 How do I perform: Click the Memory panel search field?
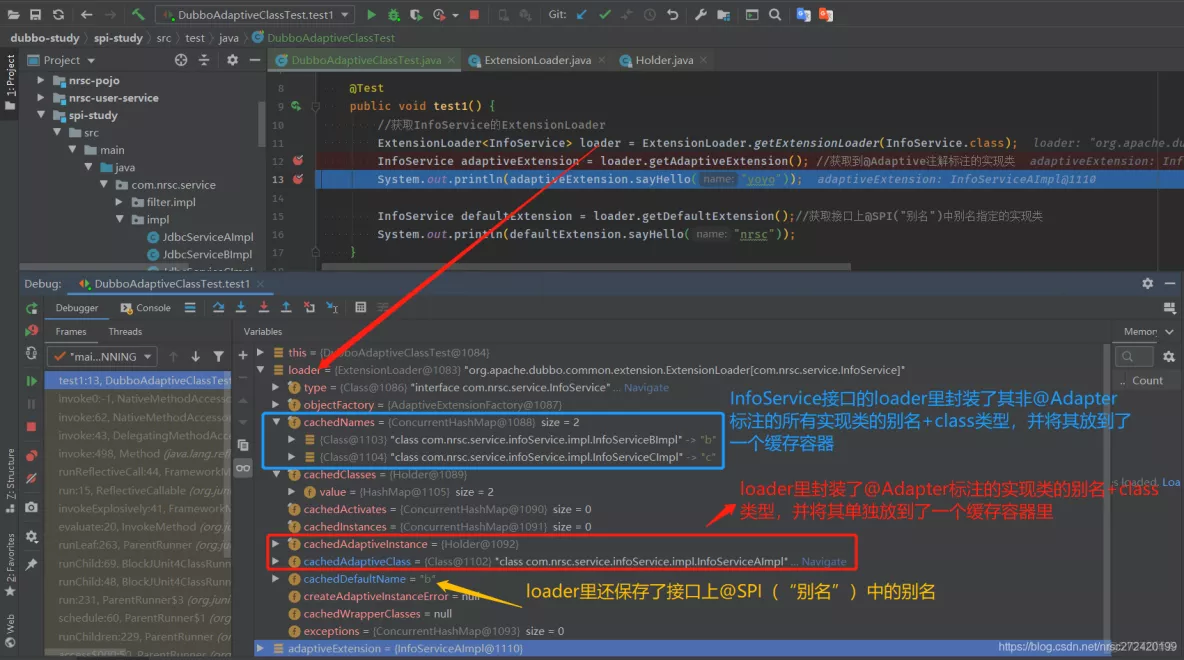point(1133,356)
